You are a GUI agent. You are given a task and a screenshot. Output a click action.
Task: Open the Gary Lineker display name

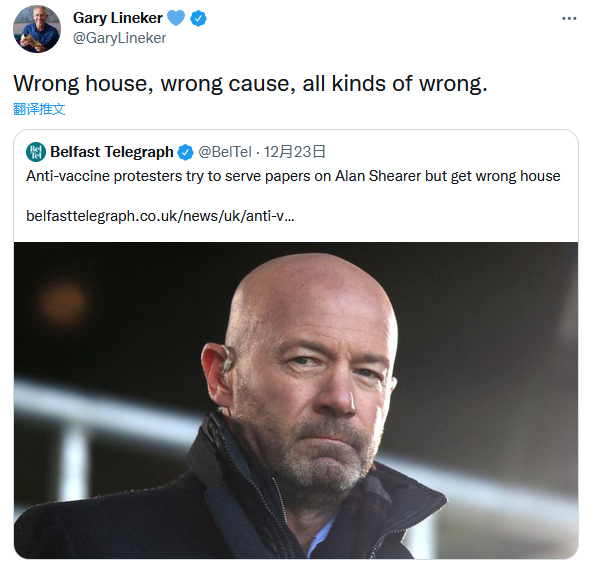coord(118,18)
